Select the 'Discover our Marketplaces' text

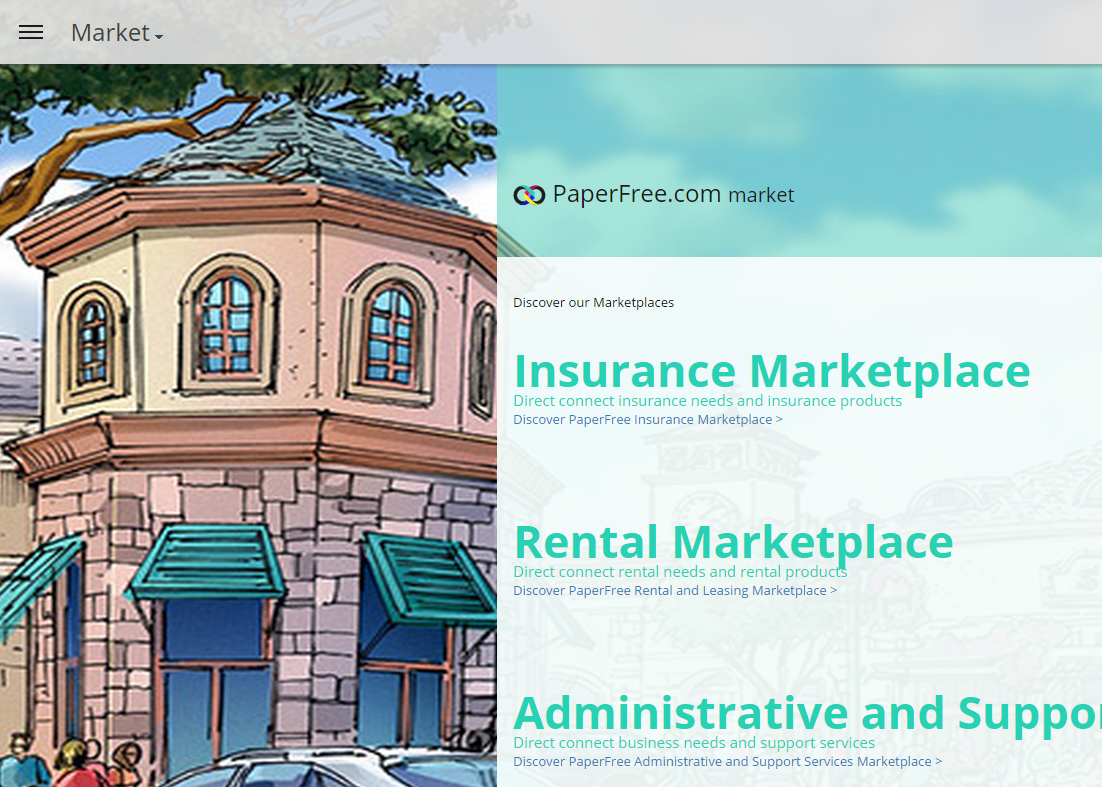[593, 302]
